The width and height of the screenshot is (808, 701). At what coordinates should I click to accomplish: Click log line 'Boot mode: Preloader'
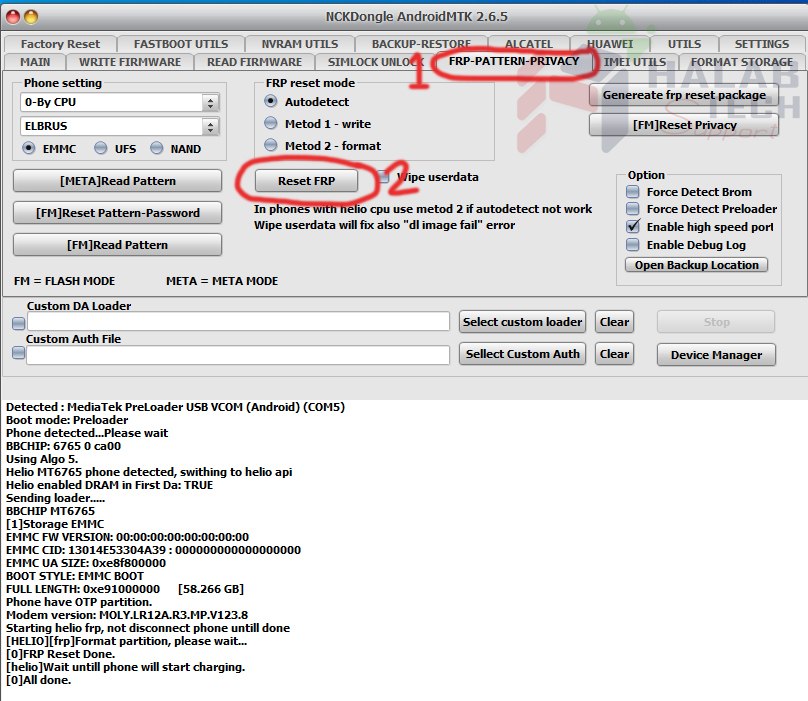(67, 420)
